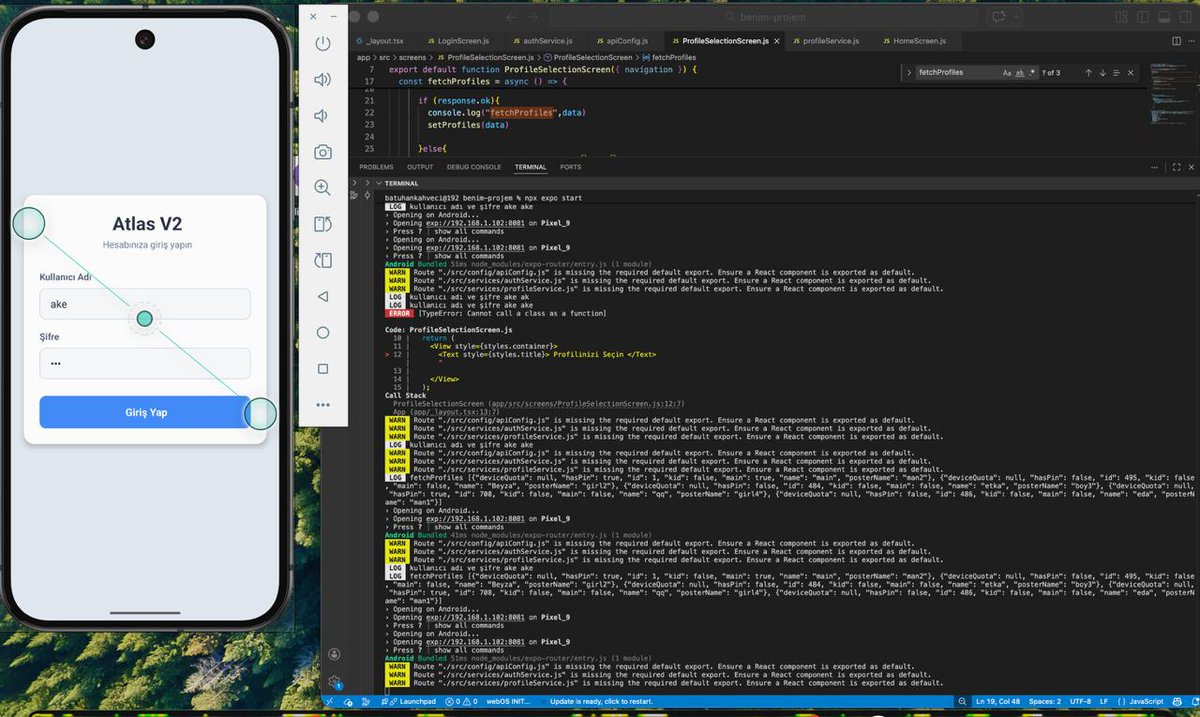This screenshot has width=1200, height=717.
Task: Maximize the terminal panel size
Action: [1176, 167]
